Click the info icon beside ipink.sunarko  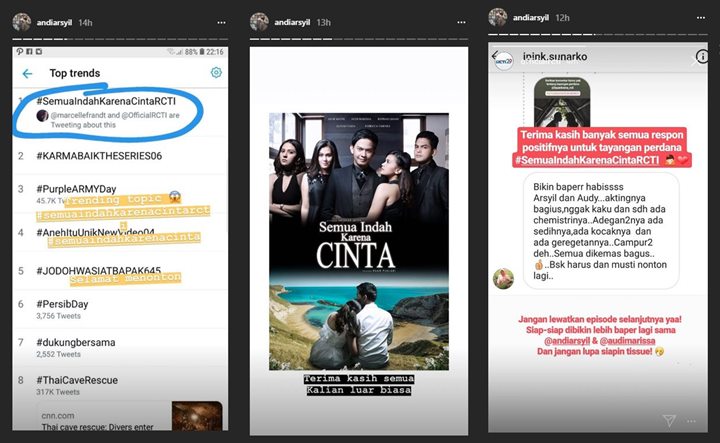point(702,56)
